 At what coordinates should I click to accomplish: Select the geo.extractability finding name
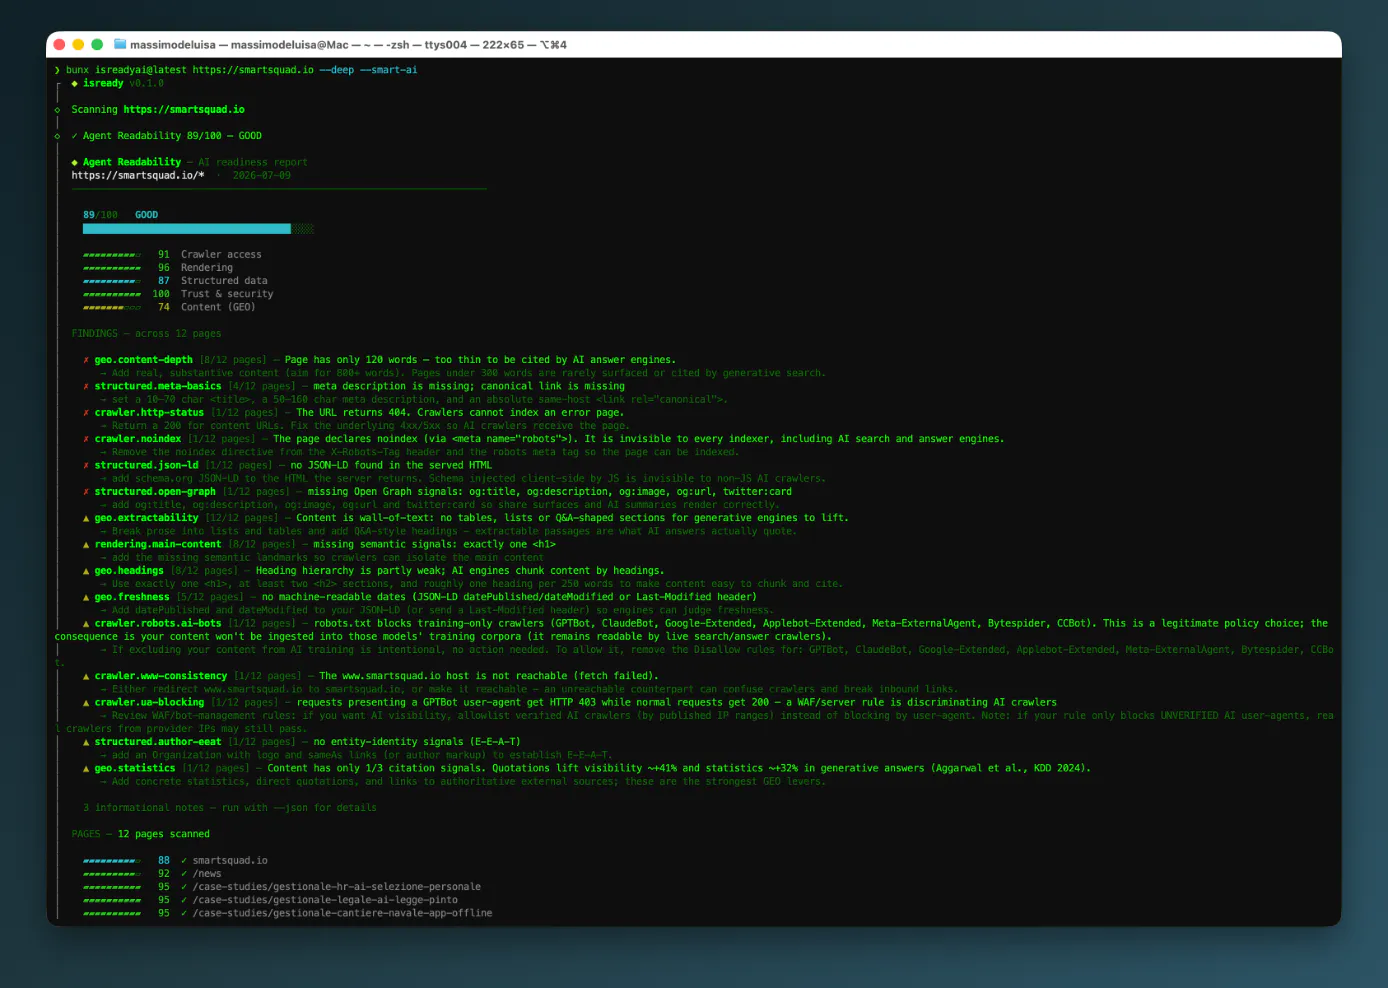pyautogui.click(x=147, y=518)
